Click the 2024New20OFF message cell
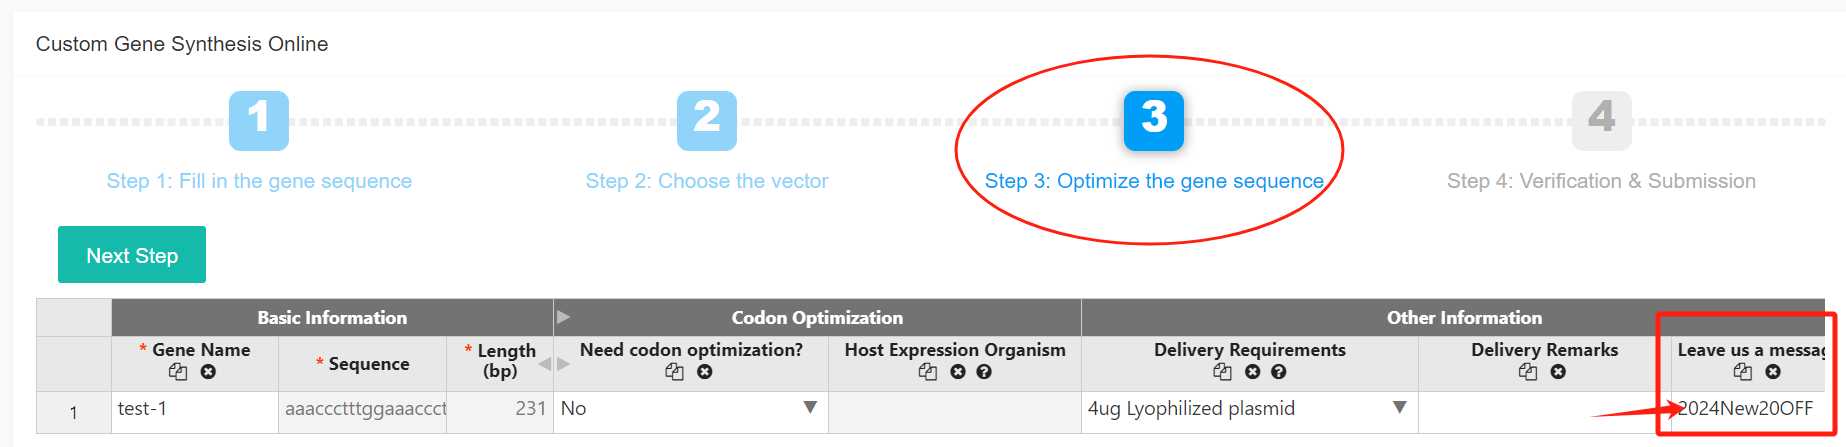Screen dimensions: 1846x447 [1748, 409]
